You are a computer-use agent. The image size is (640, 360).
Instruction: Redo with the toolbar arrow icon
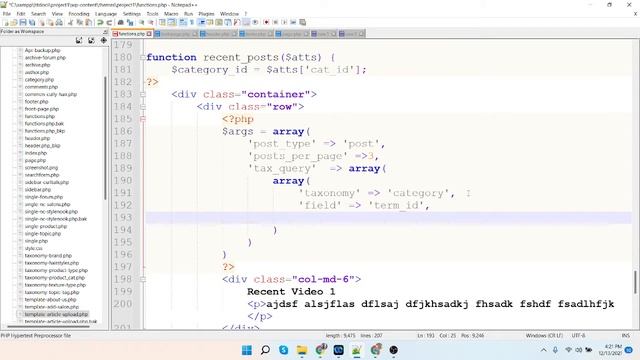(x=109, y=22)
